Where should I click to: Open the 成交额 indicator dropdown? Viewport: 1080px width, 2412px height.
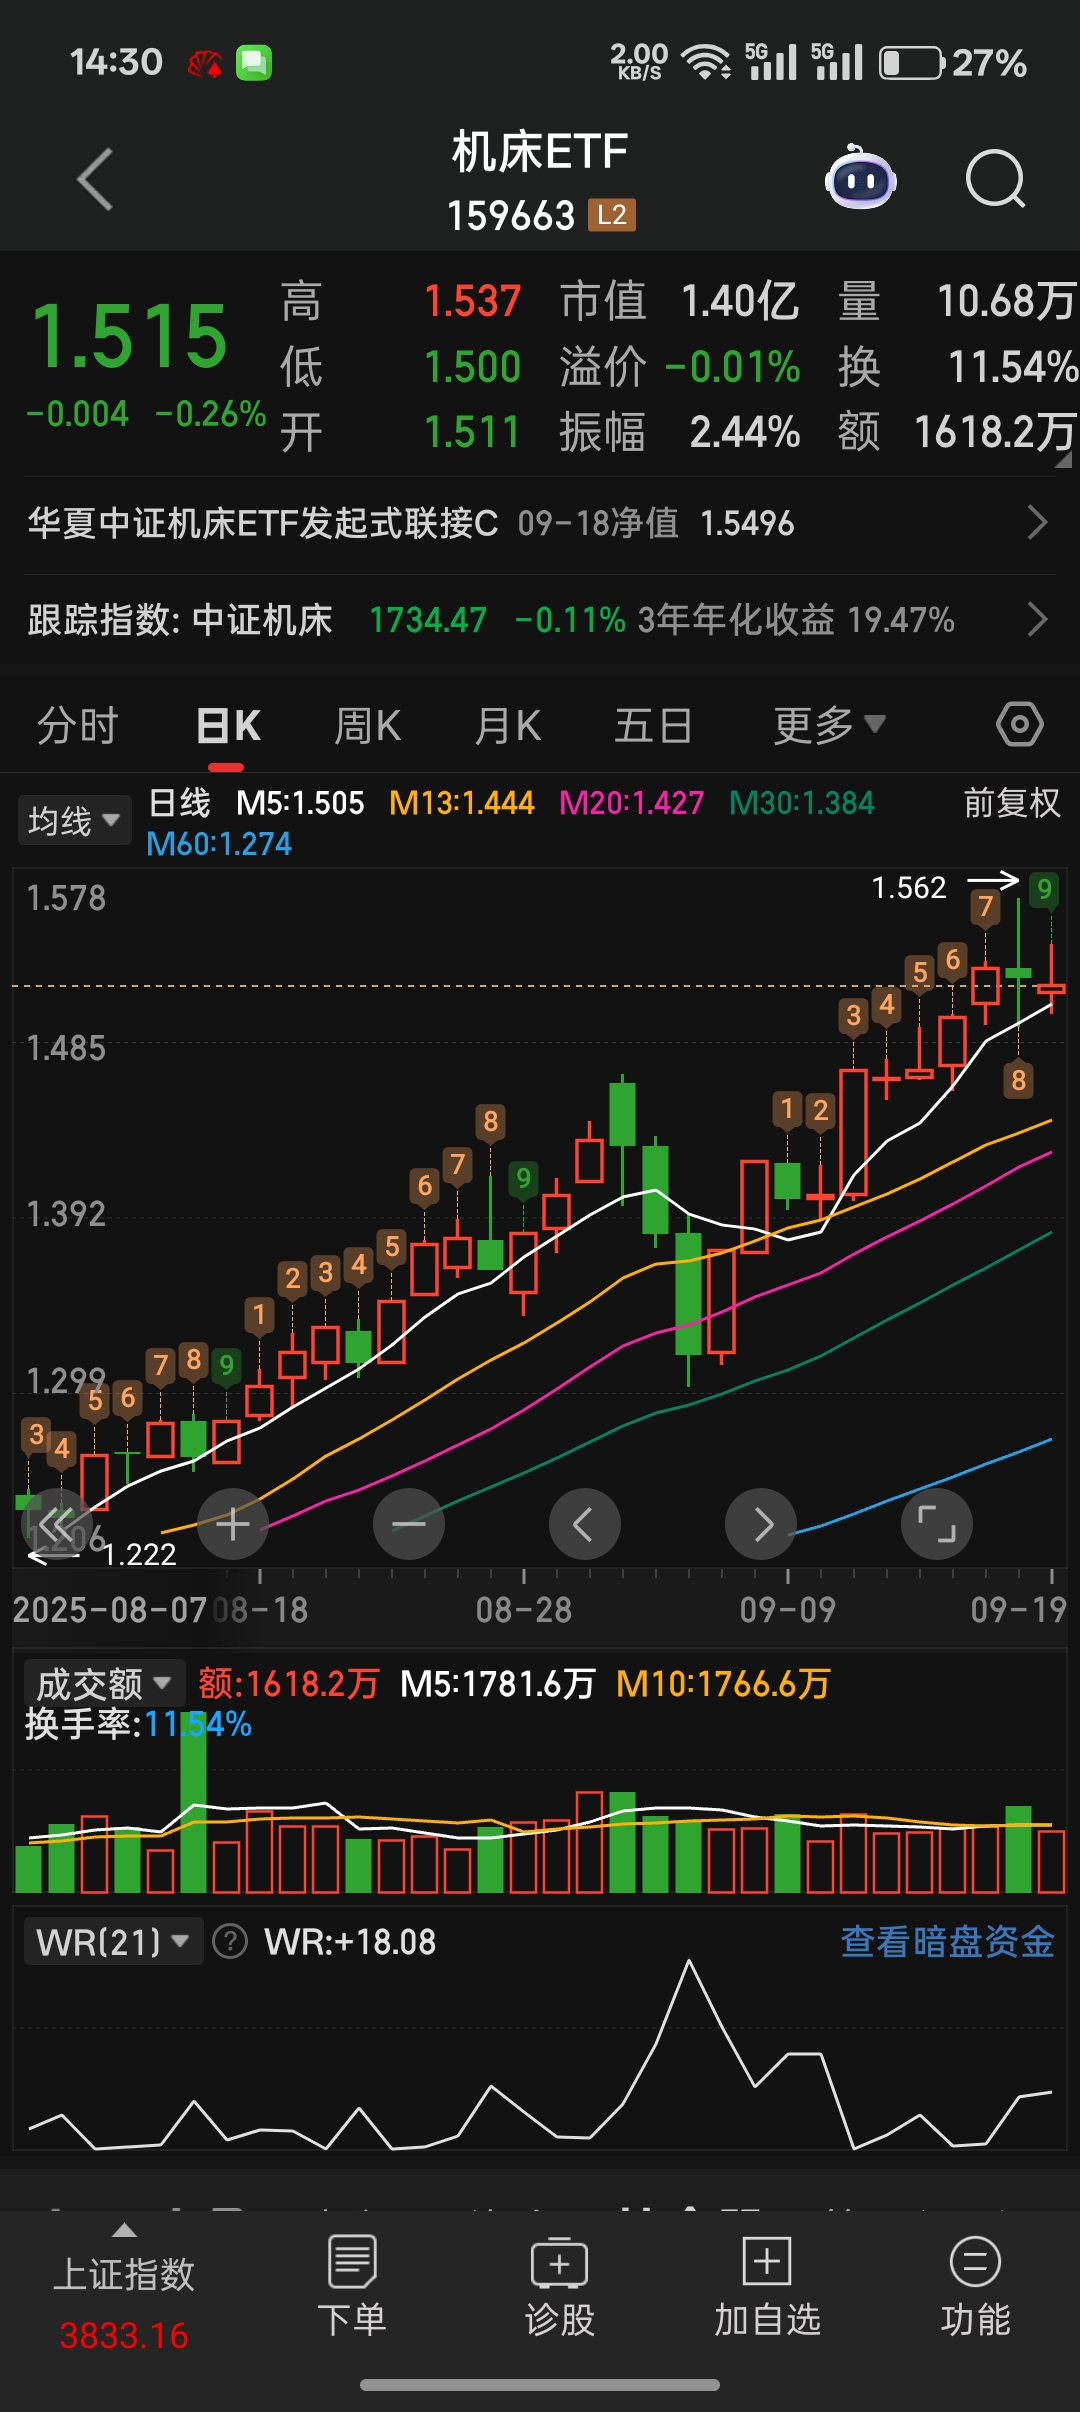[x=104, y=1684]
